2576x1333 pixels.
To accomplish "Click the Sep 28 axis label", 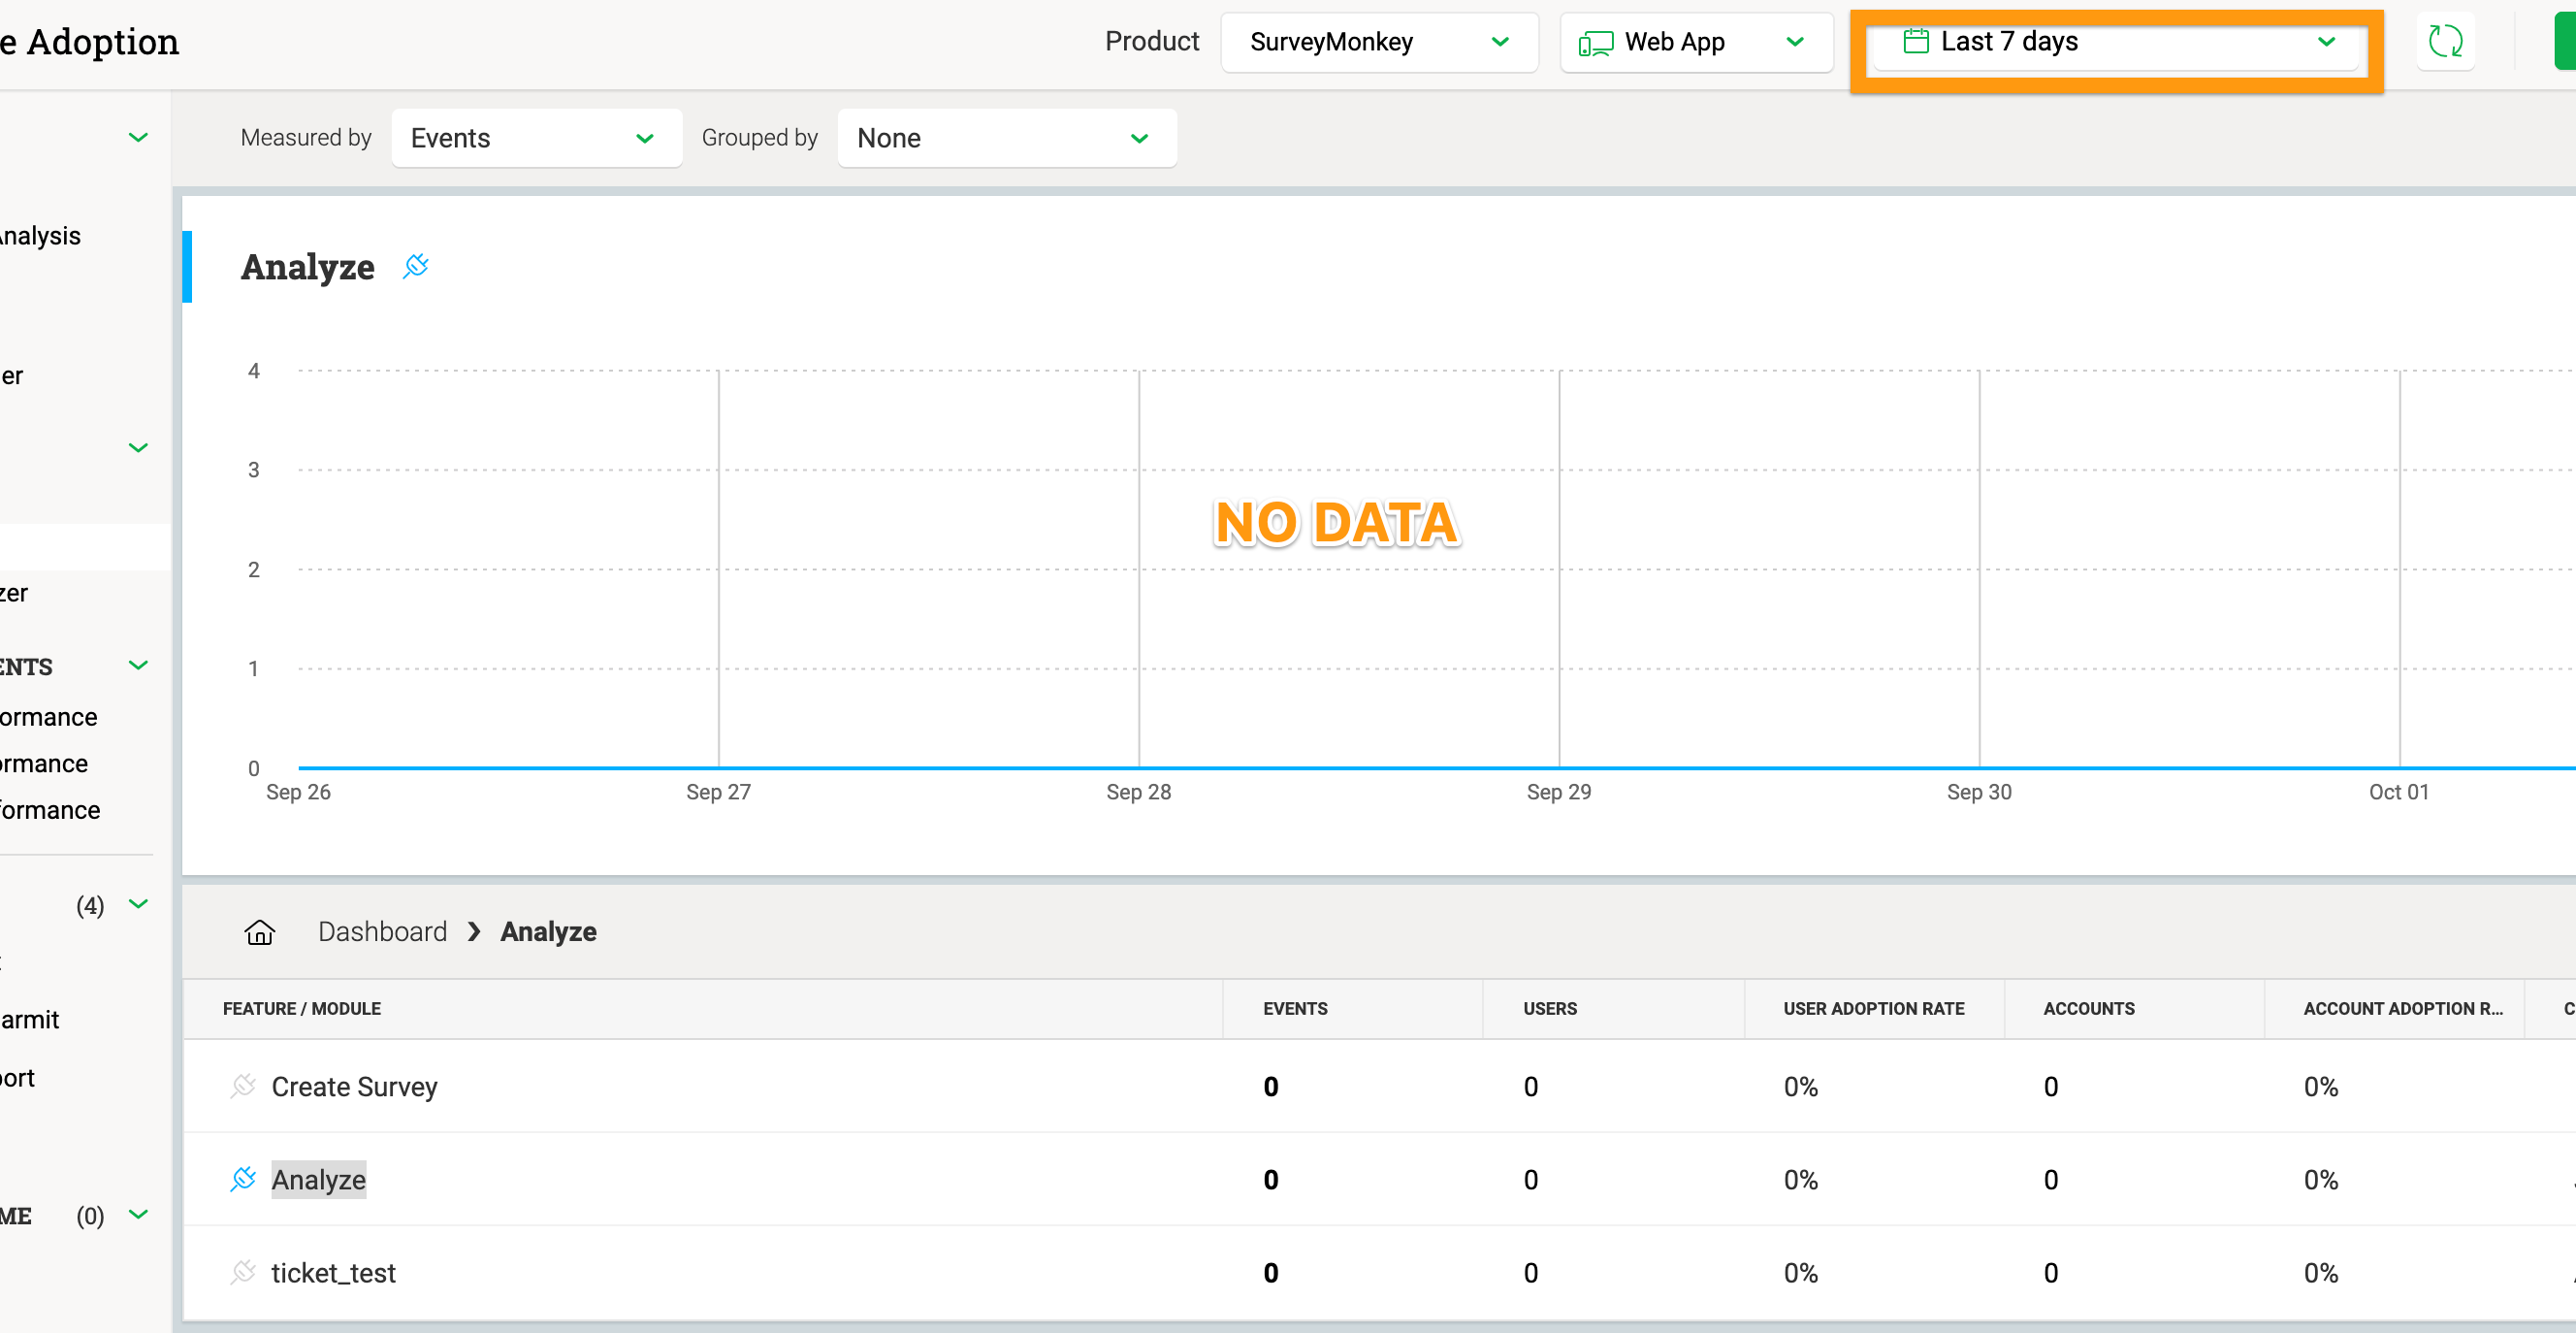I will (x=1138, y=792).
